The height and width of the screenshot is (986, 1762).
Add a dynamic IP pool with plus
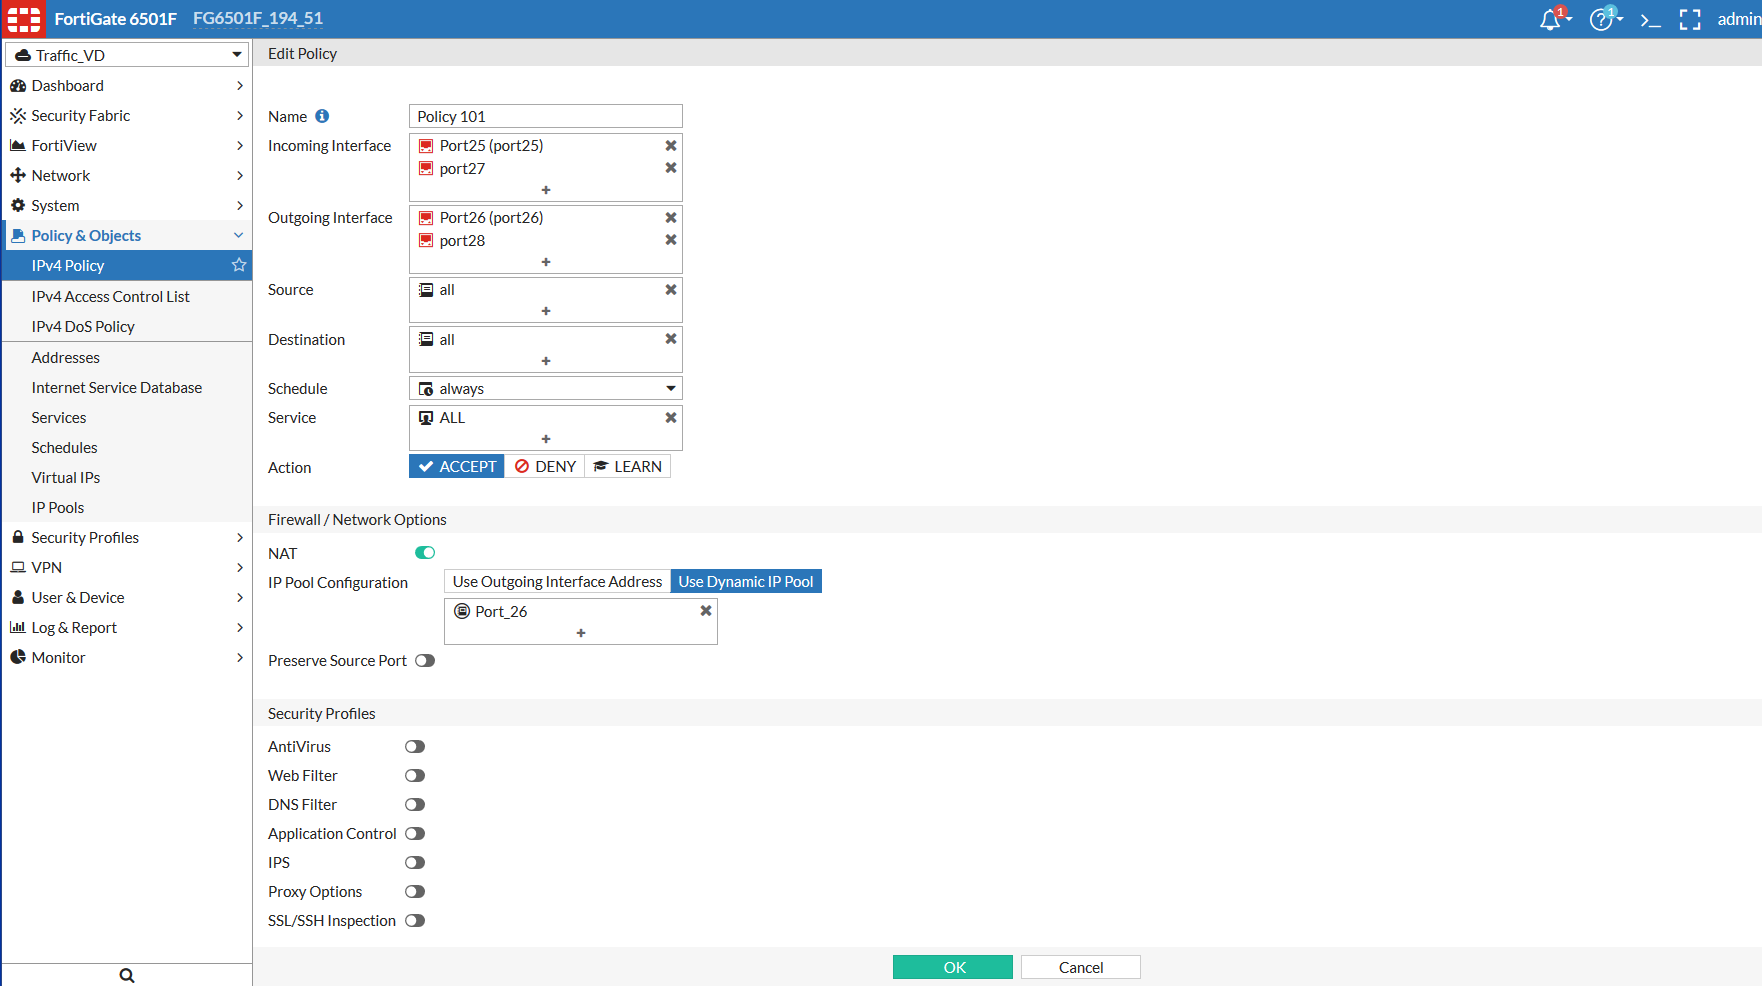coord(581,633)
